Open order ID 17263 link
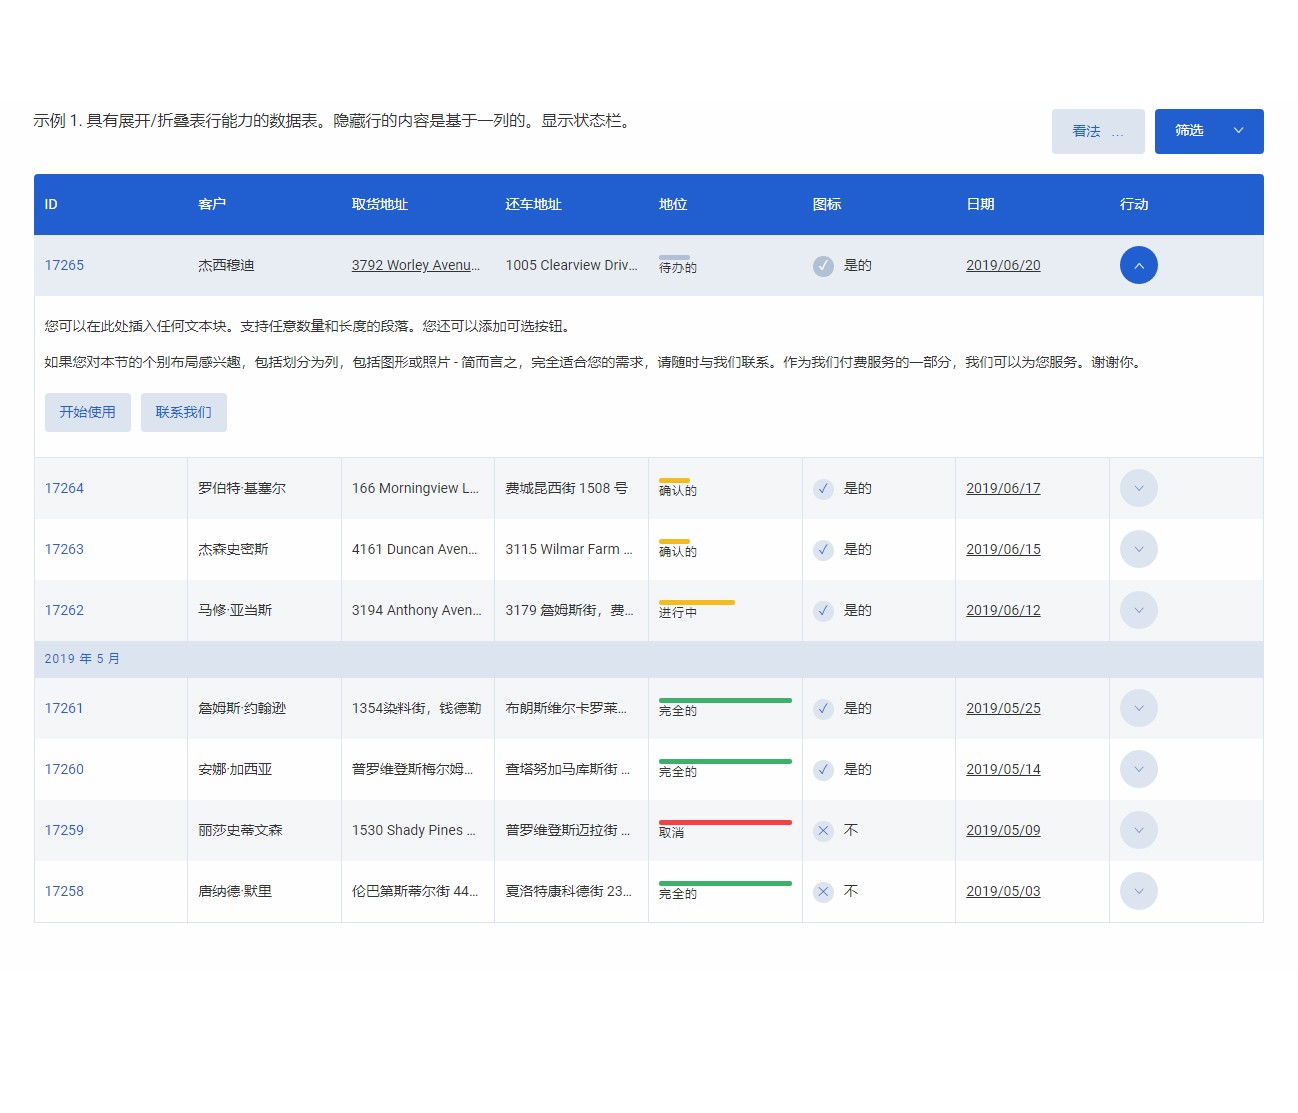The height and width of the screenshot is (1113, 1298). [x=64, y=549]
